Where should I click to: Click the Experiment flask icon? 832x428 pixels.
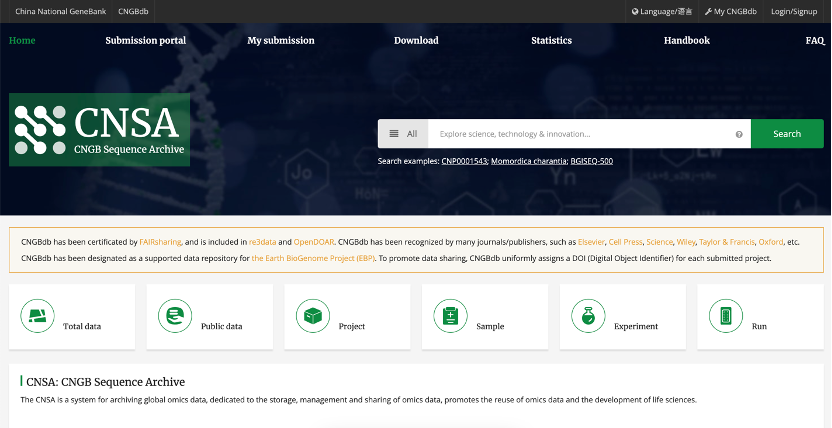coord(588,317)
